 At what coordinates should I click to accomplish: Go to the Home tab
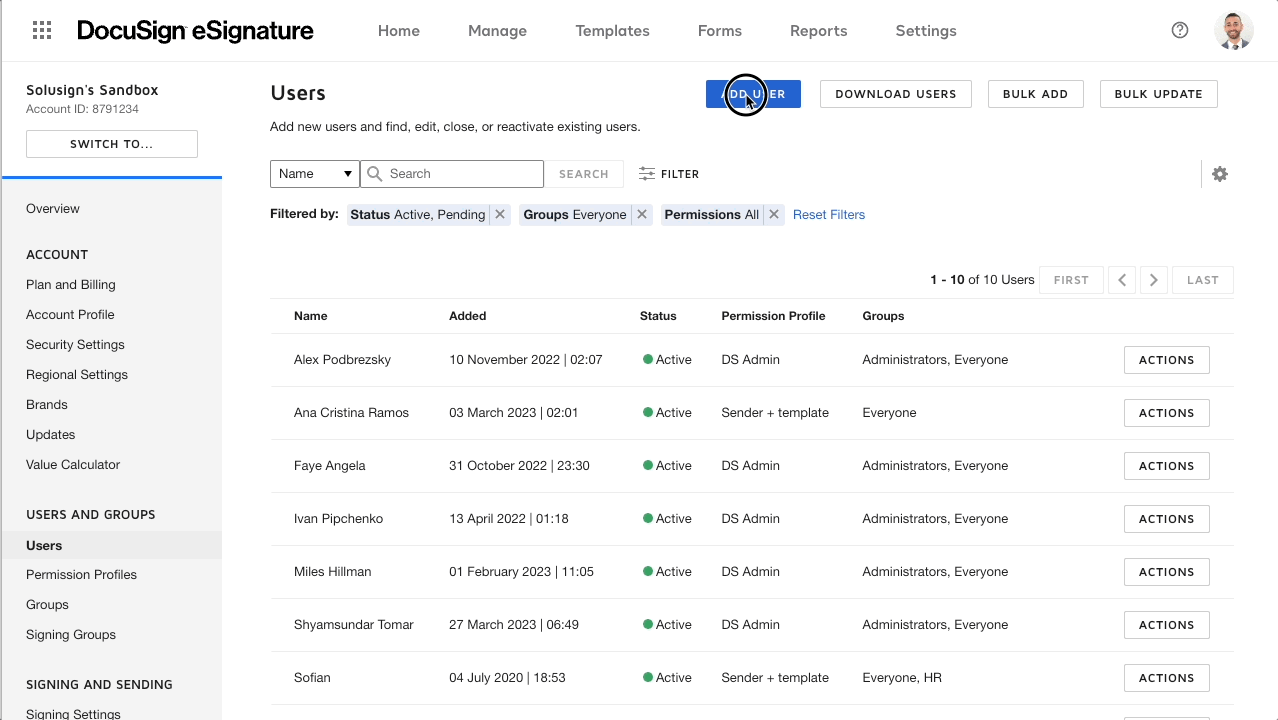tap(399, 31)
